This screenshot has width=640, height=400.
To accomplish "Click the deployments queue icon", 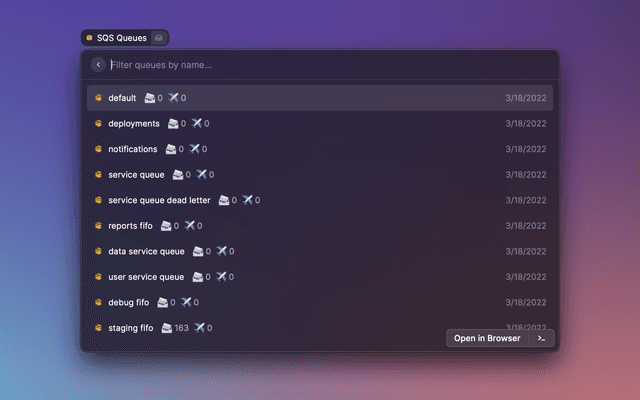I will [99, 124].
